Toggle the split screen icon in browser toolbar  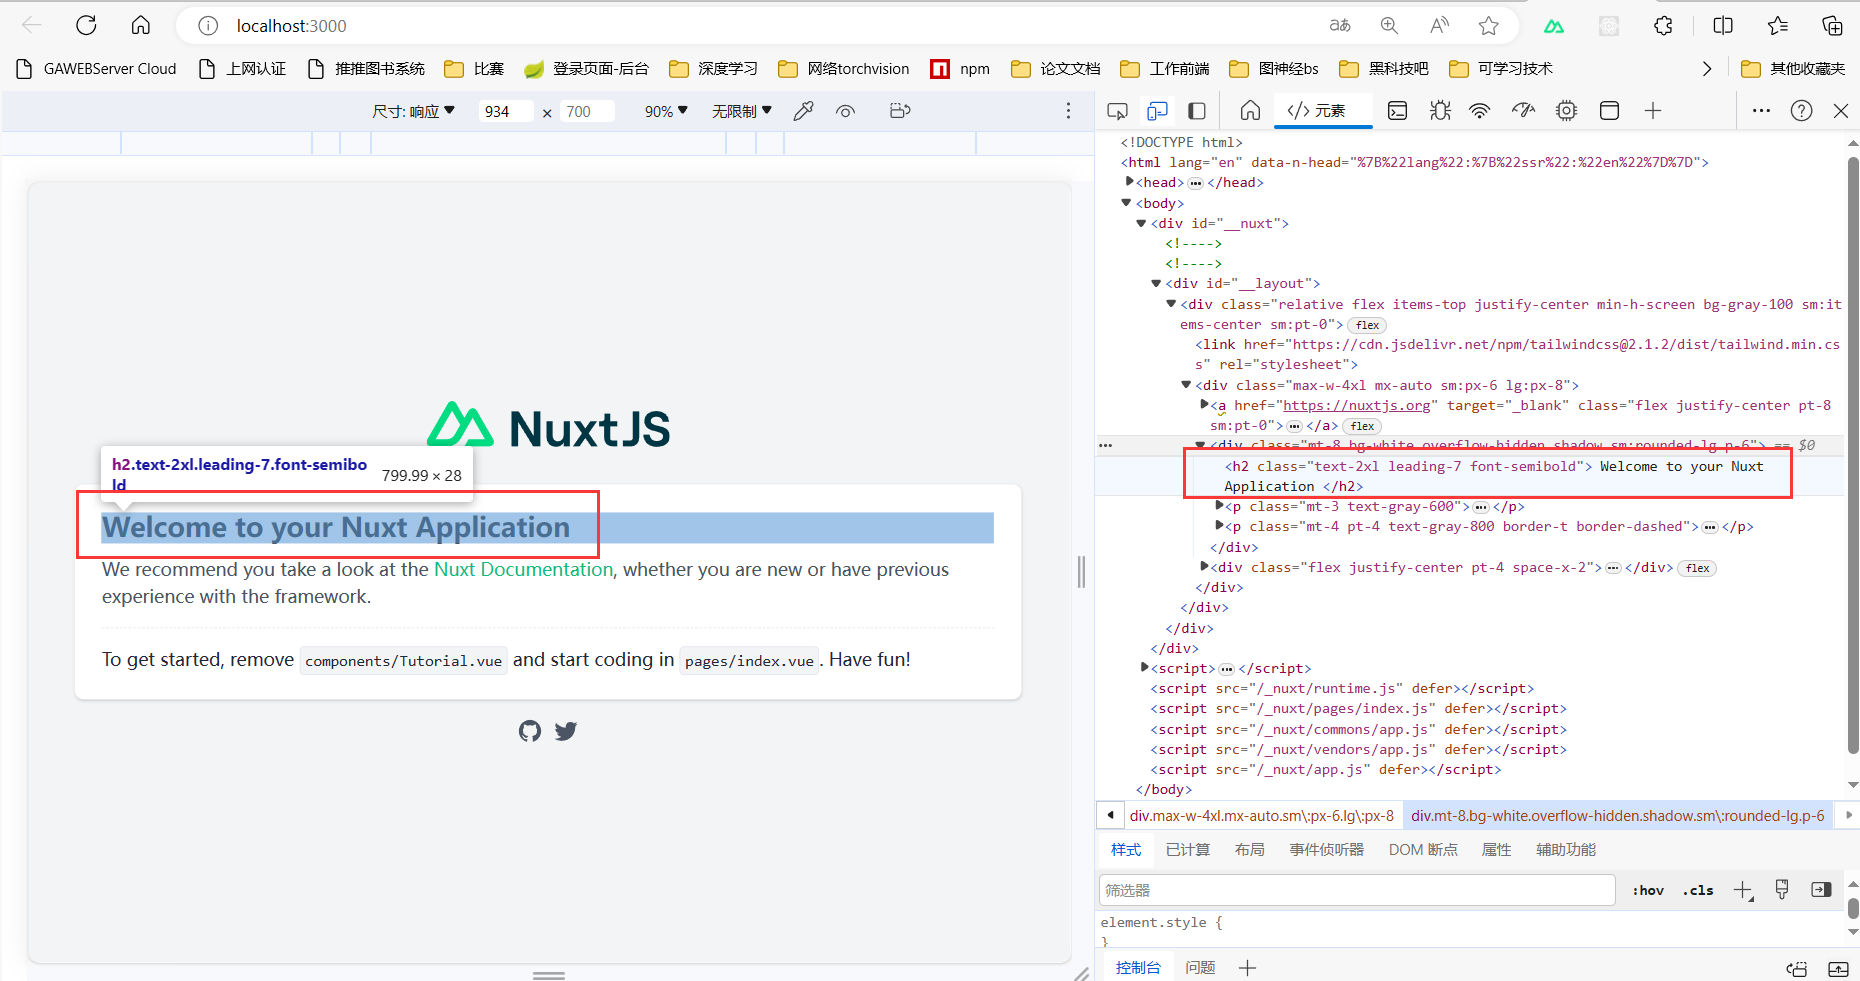pyautogui.click(x=1723, y=26)
